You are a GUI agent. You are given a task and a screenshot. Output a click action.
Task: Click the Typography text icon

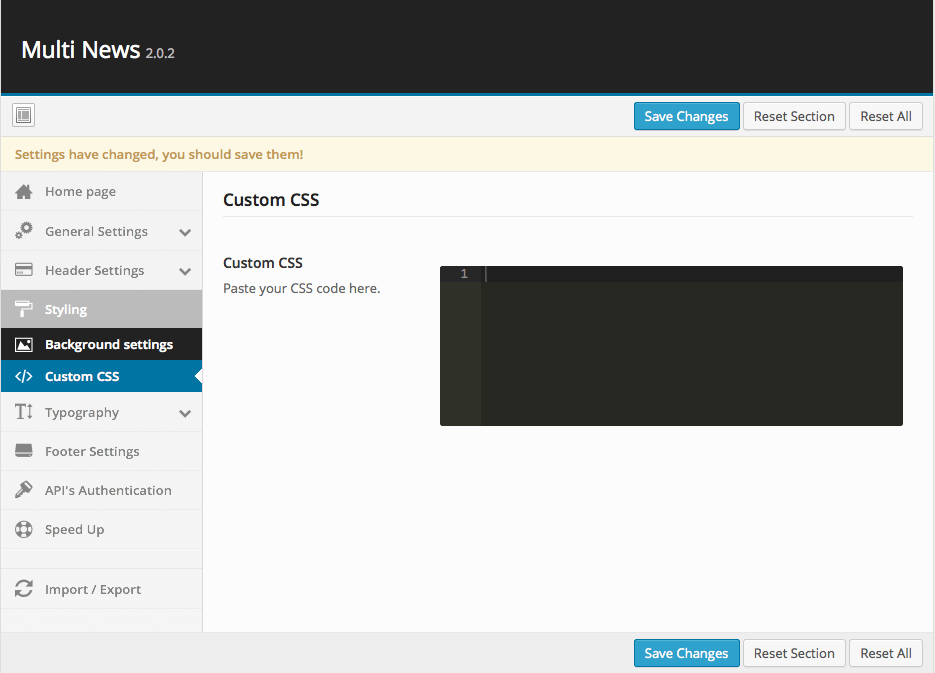24,412
